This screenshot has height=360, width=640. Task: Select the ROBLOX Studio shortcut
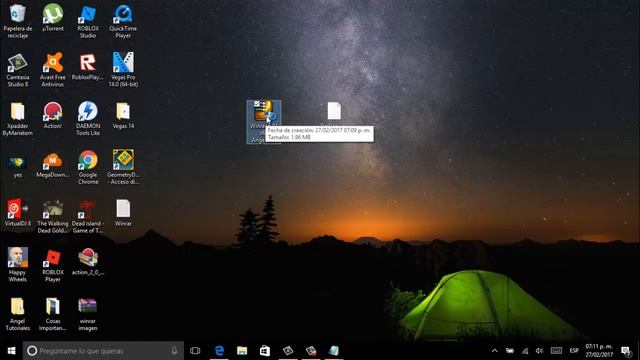pos(88,20)
